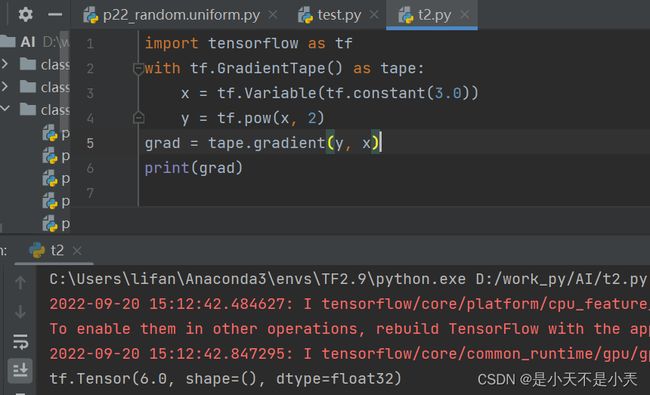Click line number 5 in gutter

(x=90, y=143)
